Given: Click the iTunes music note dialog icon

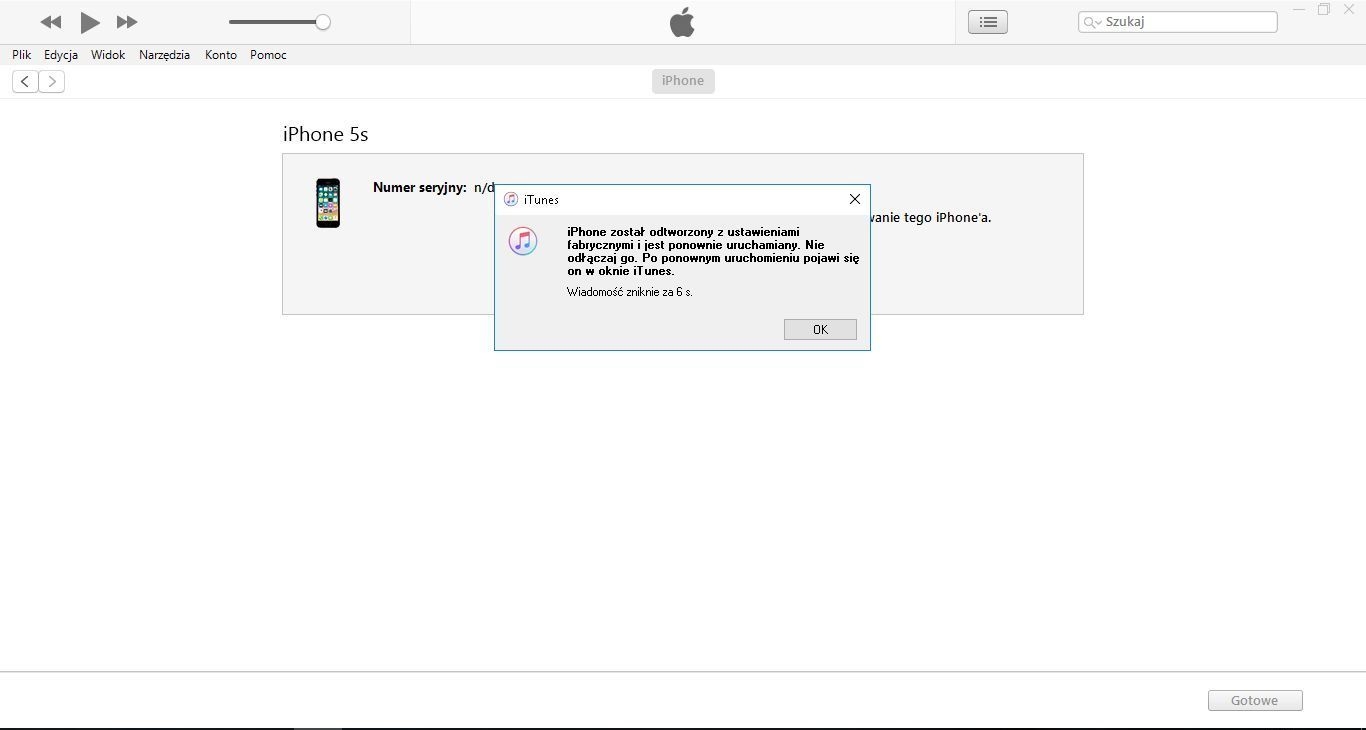Looking at the screenshot, I should click(x=523, y=241).
